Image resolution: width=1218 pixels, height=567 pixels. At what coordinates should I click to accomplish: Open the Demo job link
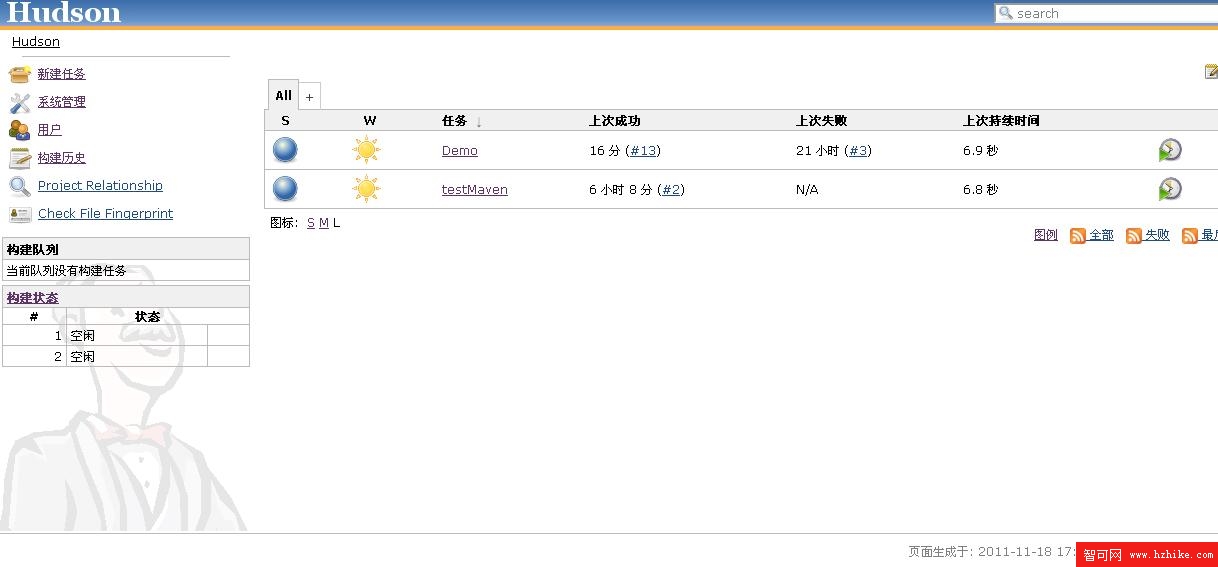coord(460,151)
